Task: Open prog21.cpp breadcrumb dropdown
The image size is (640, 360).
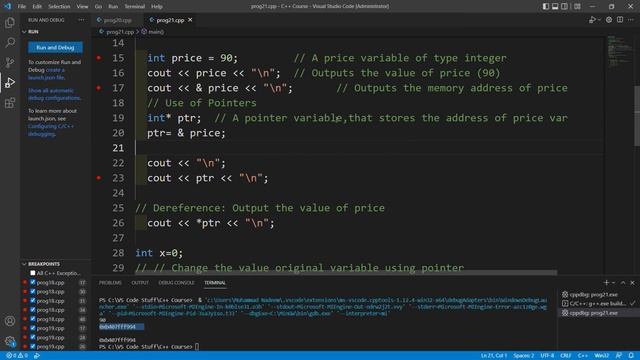Action: coord(117,31)
